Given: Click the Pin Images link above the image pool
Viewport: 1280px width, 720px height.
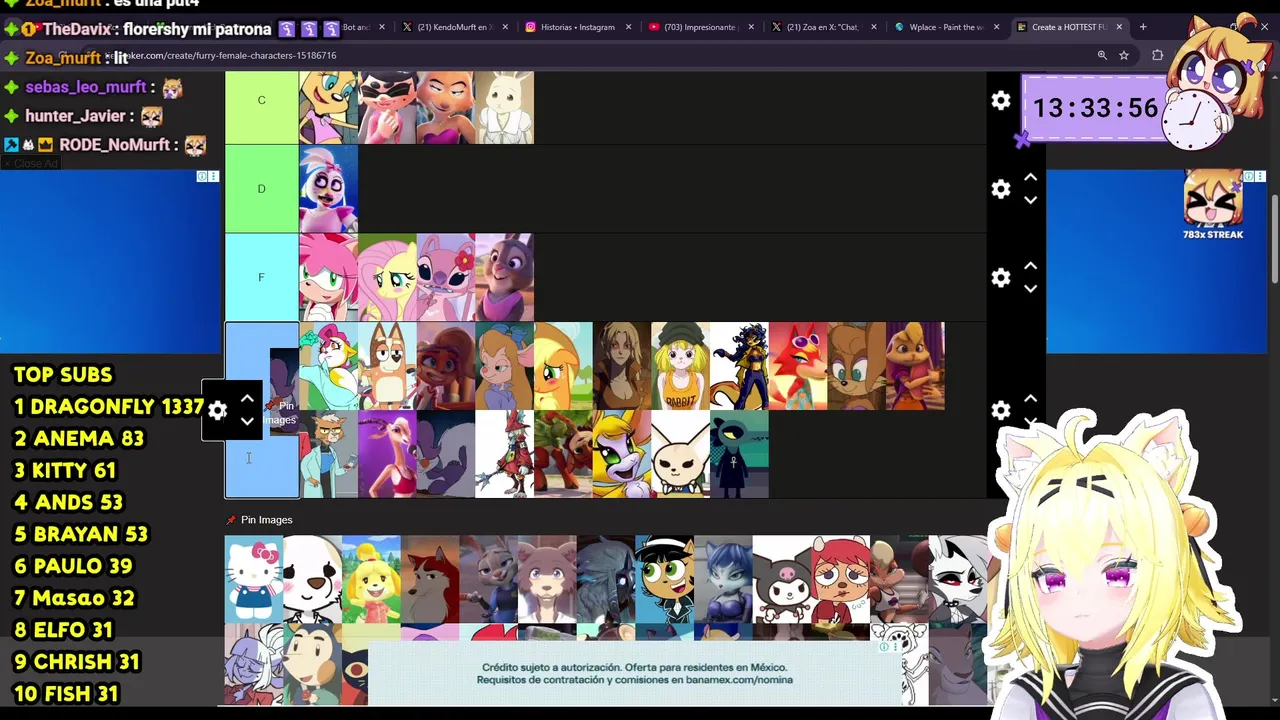Looking at the screenshot, I should [x=259, y=520].
